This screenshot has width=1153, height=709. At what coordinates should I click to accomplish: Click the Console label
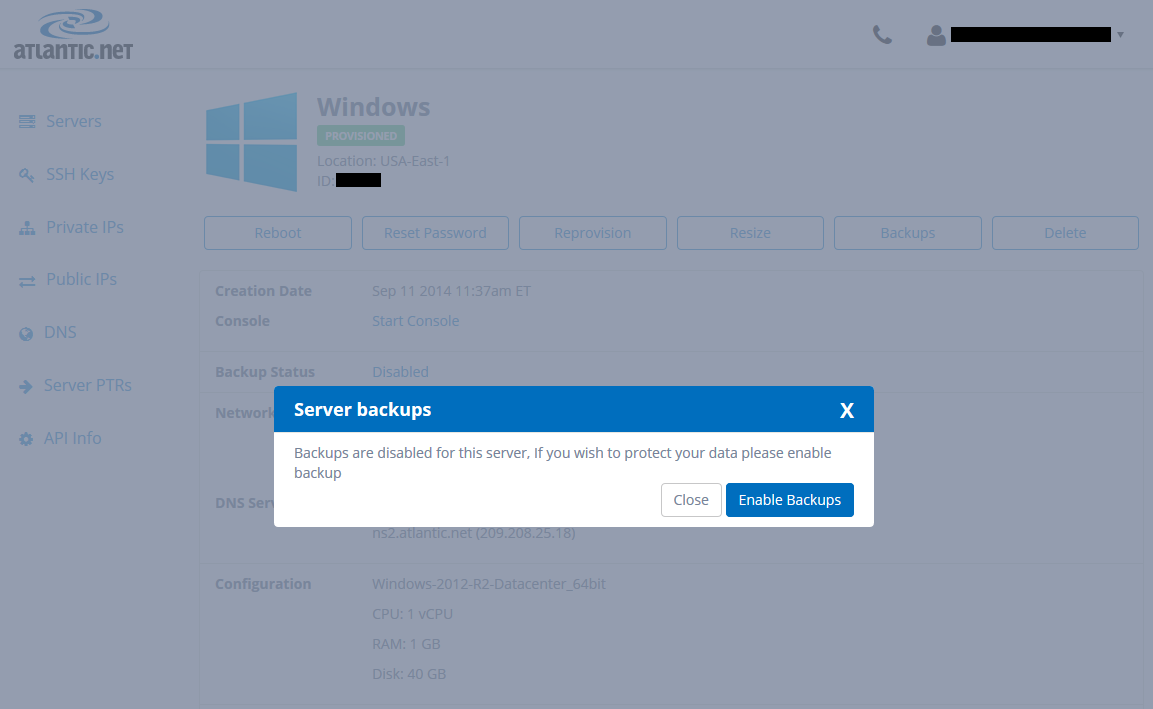pyautogui.click(x=243, y=321)
